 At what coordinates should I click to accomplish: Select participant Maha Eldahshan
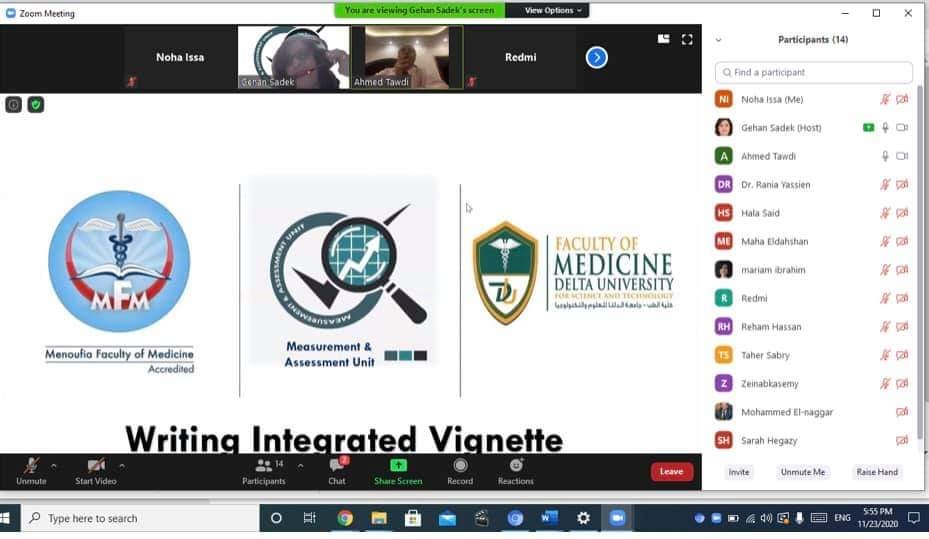point(813,242)
